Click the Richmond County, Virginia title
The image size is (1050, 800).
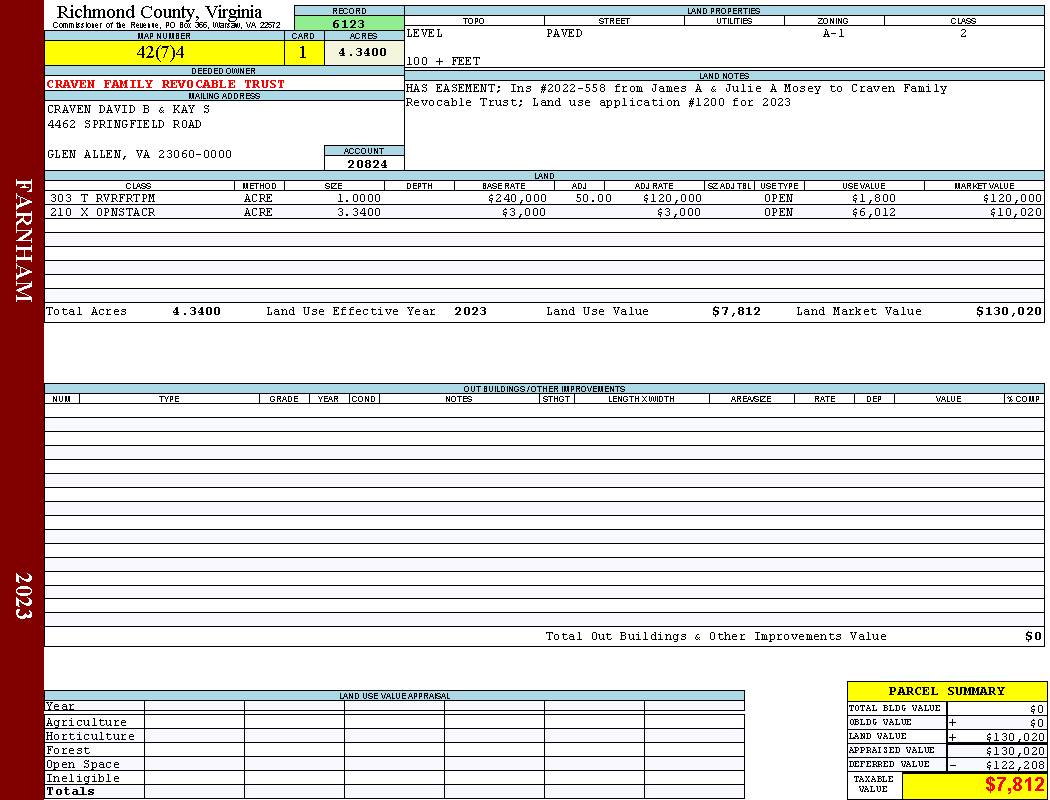click(159, 12)
